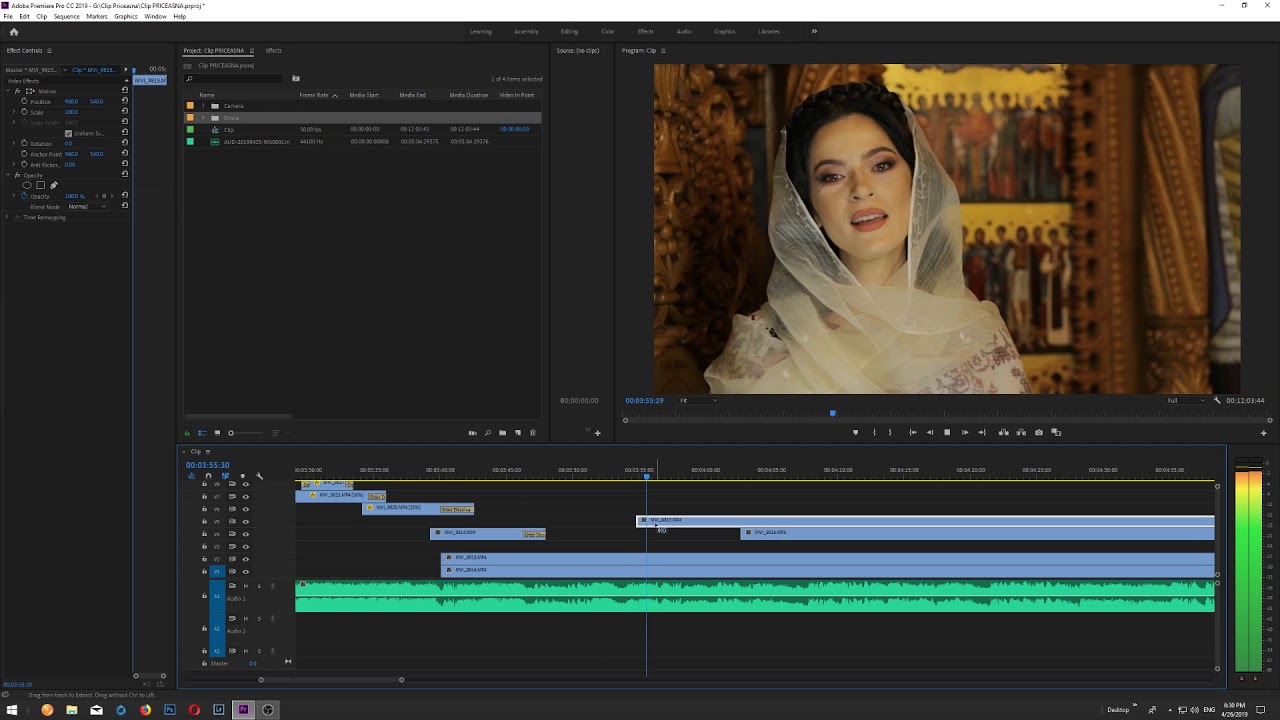Open Program monitor button editor plus icon
1280x720 pixels.
[x=1263, y=433]
